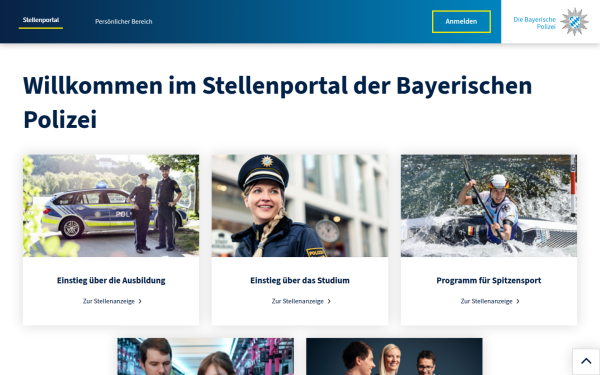The image size is (600, 375).
Task: Follow Zur Stellenanzeige link under Ausbildung
Action: [x=109, y=302]
